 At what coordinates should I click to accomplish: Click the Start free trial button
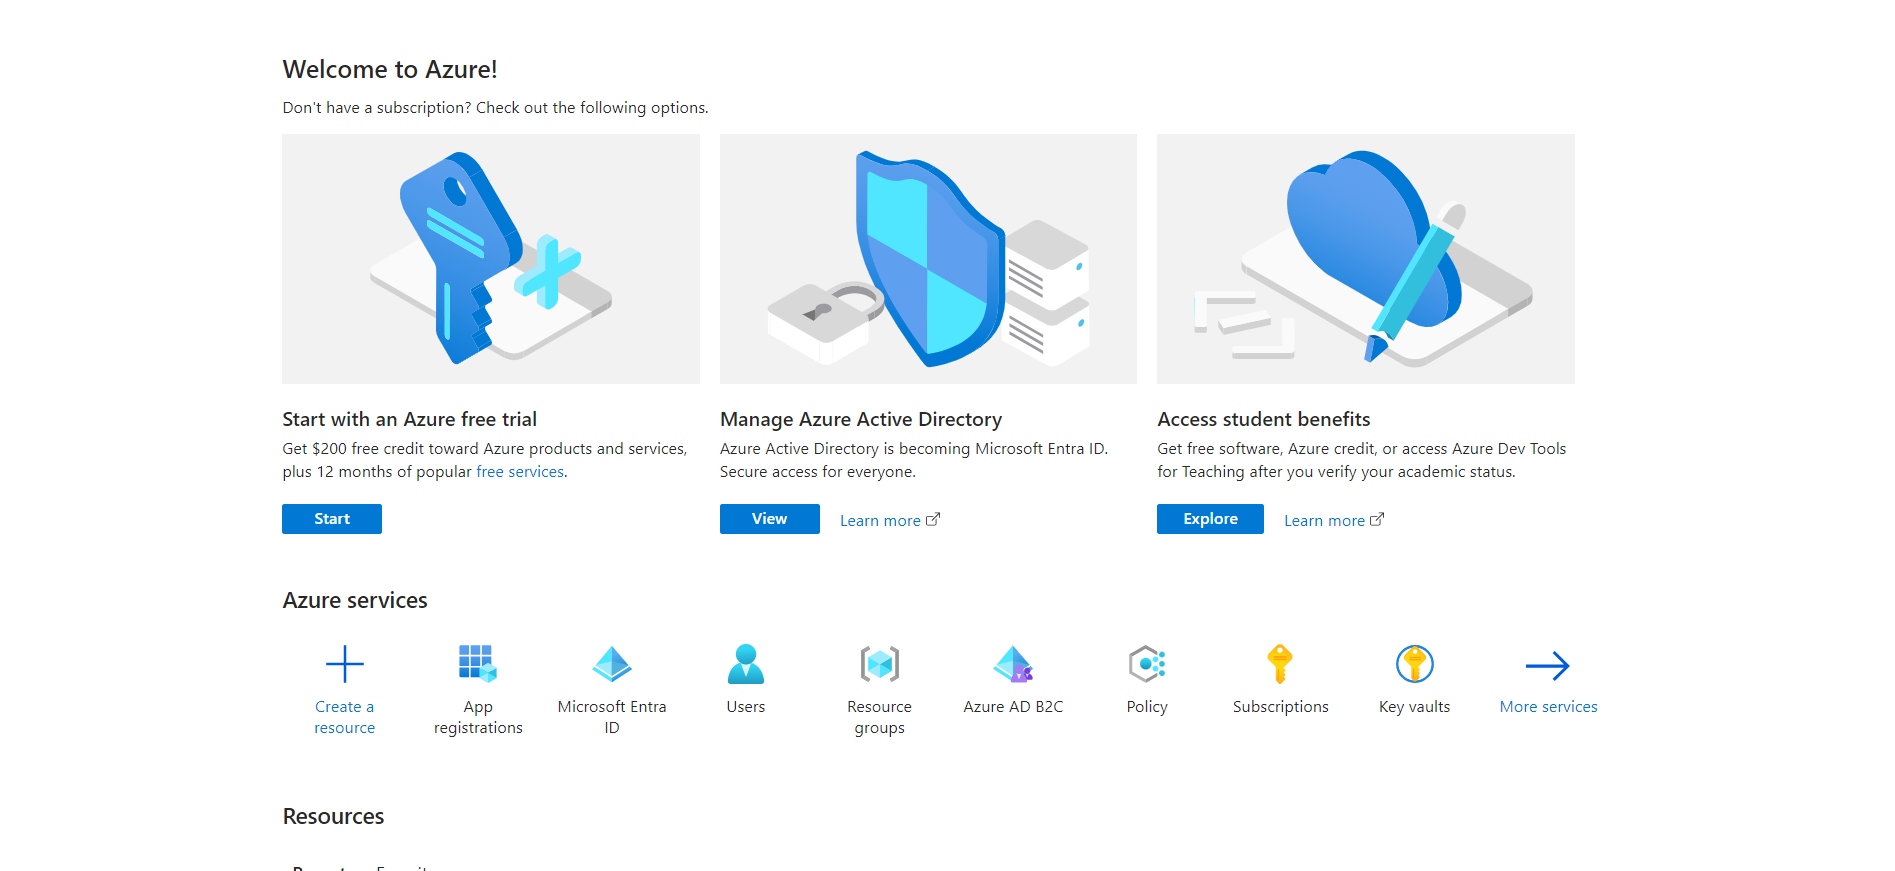tap(332, 519)
